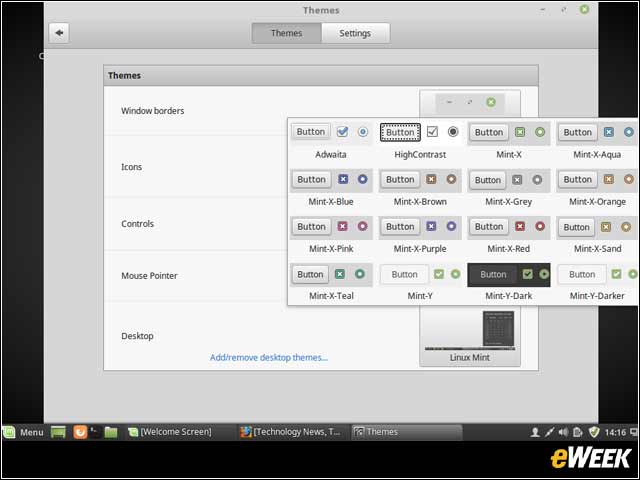
Task: Click the show desktop icon in the panel
Action: coord(58,432)
